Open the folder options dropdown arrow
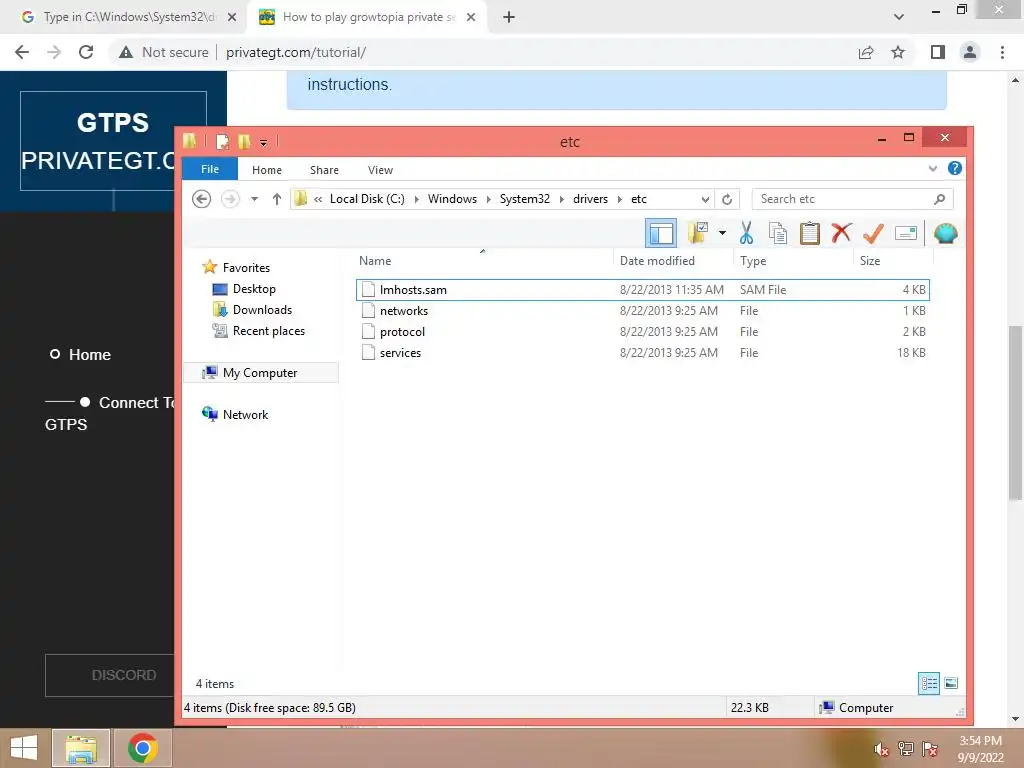Viewport: 1024px width, 768px height. (722, 232)
